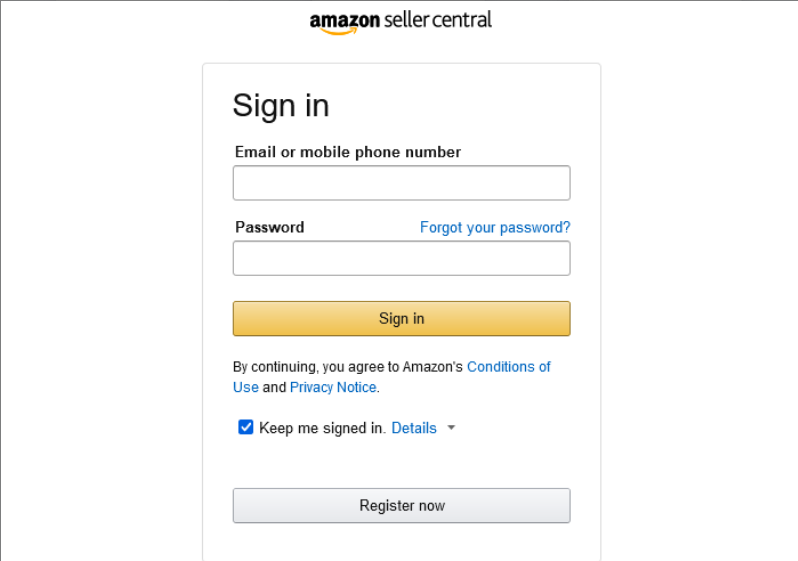The width and height of the screenshot is (798, 561).
Task: Click the "Keep me signed in." label text
Action: [322, 428]
